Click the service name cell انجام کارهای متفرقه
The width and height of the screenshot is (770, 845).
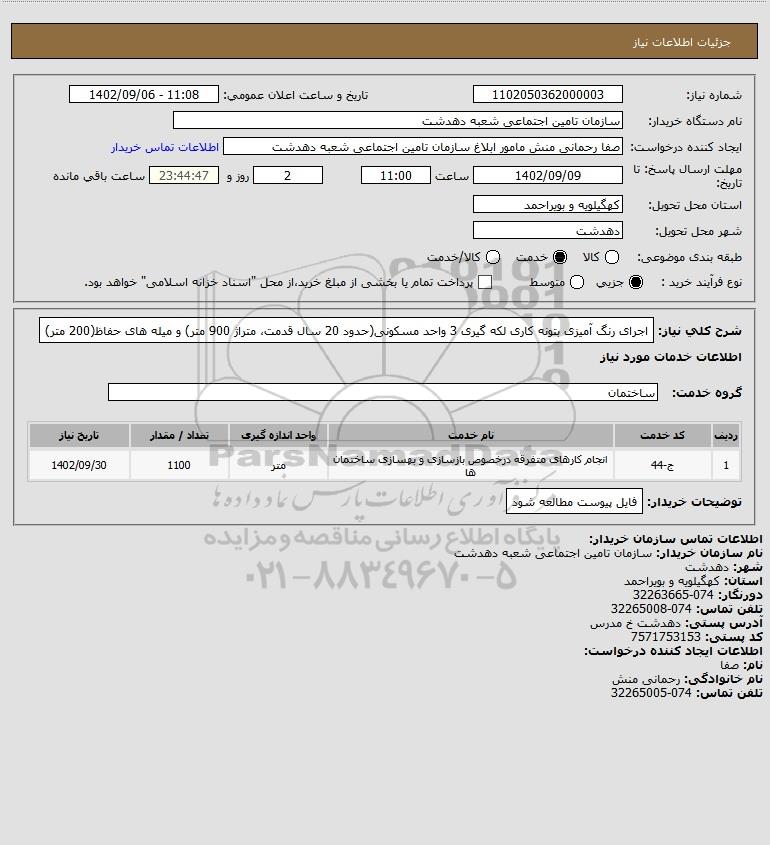(470, 465)
